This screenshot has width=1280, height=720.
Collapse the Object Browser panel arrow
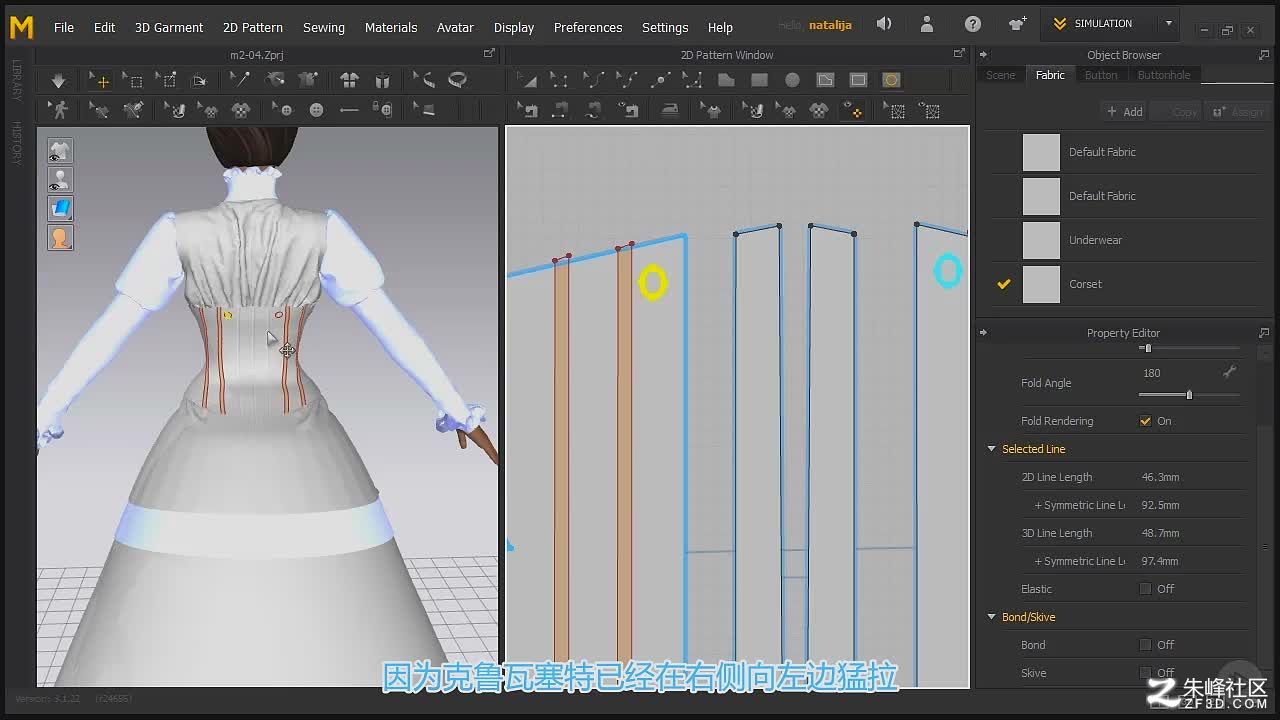(x=983, y=55)
